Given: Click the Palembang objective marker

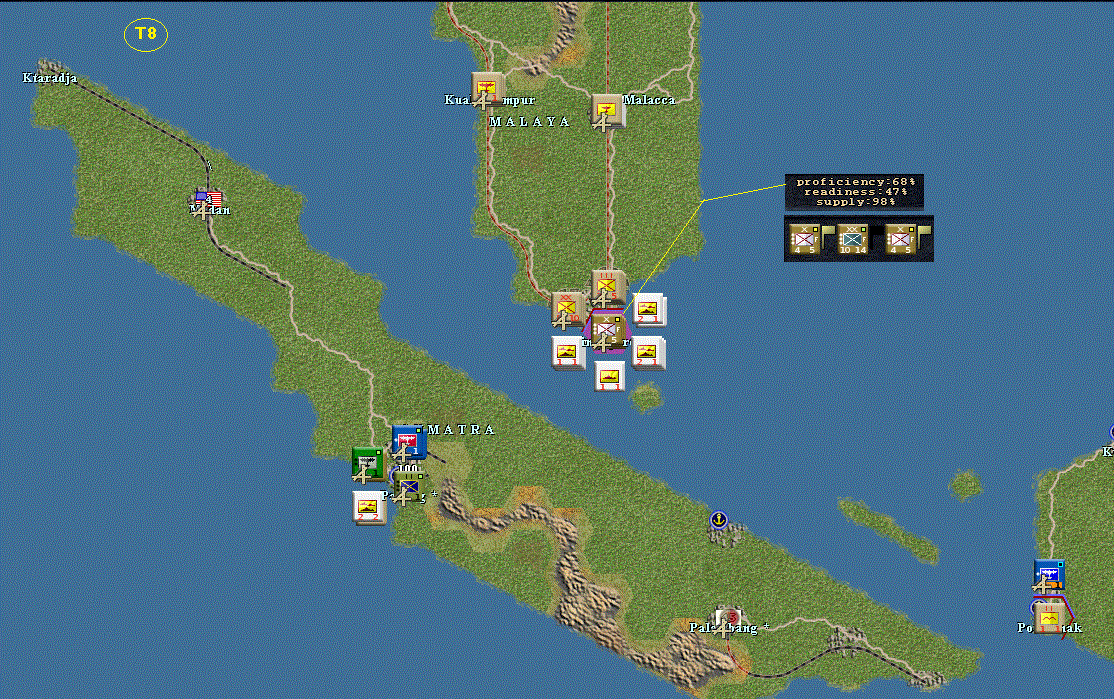Looking at the screenshot, I should [x=728, y=618].
